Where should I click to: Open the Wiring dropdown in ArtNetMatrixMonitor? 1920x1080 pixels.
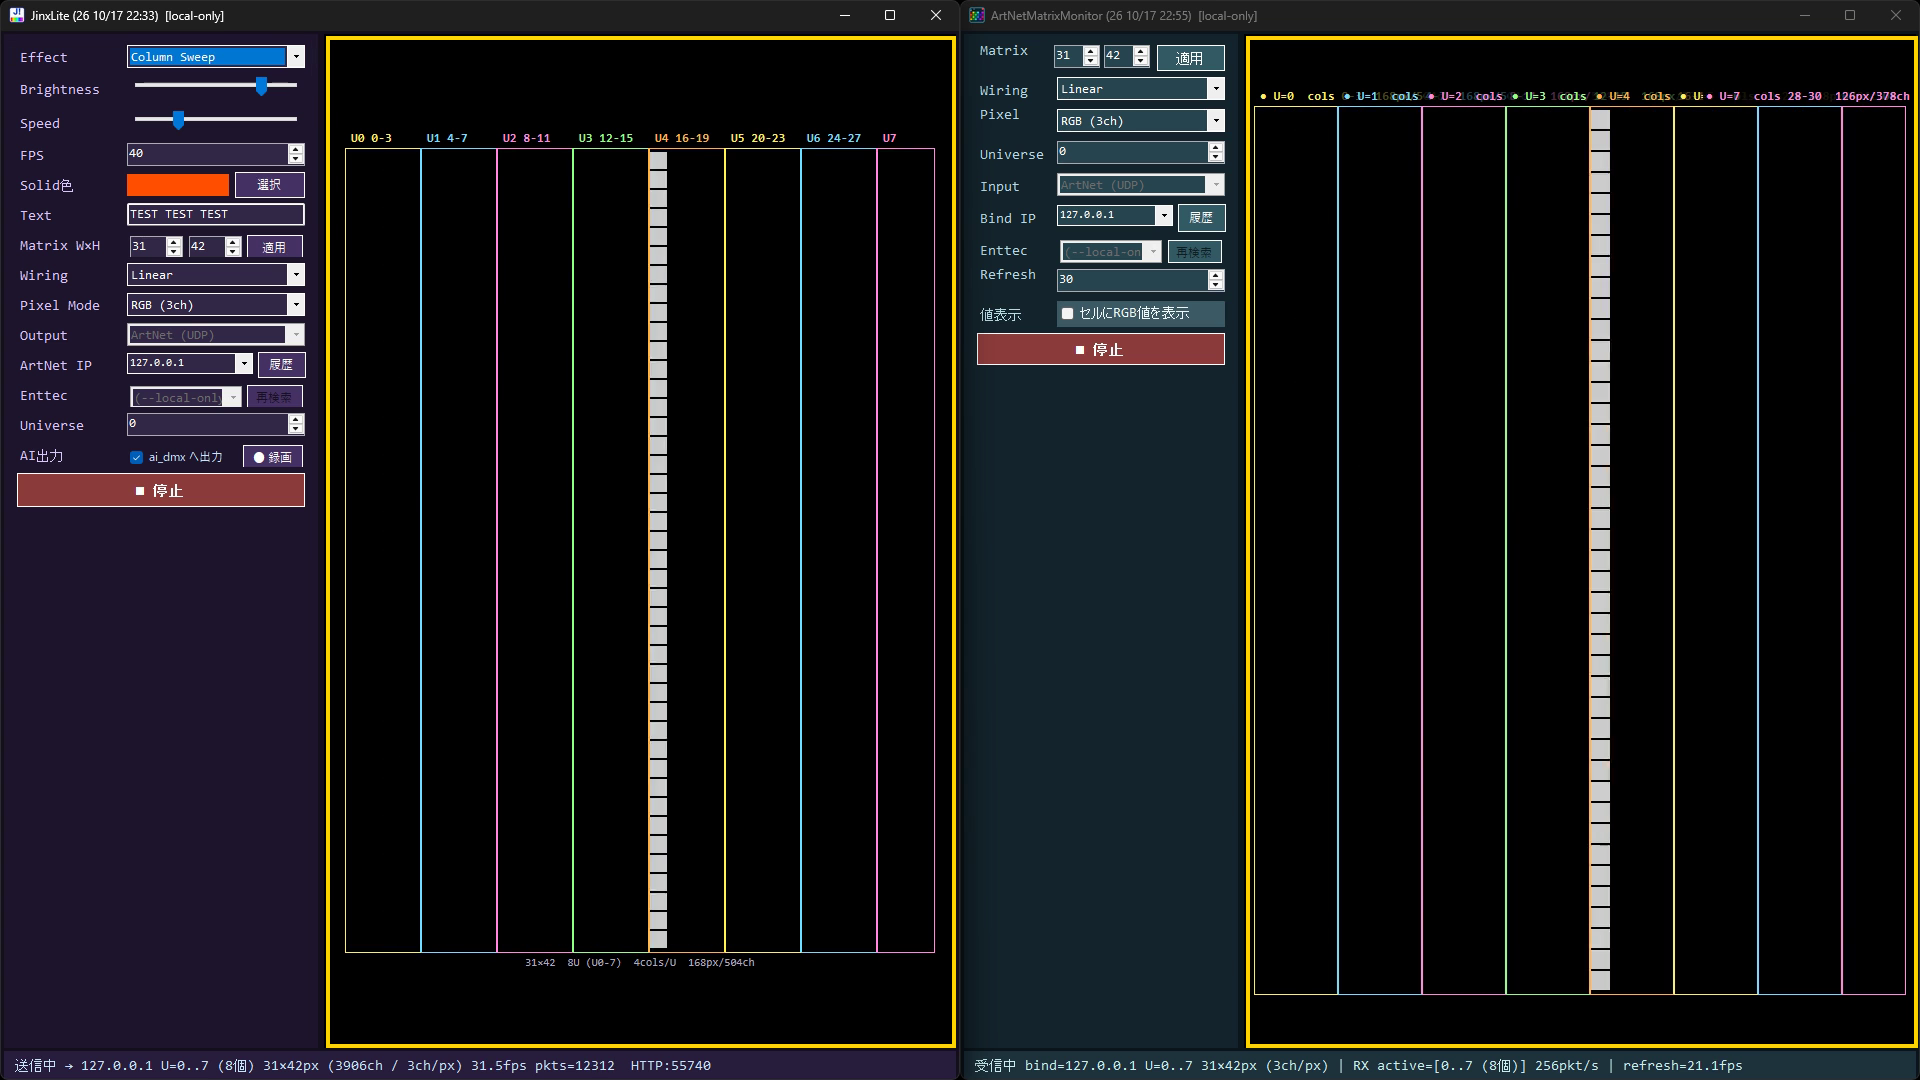tap(1140, 89)
